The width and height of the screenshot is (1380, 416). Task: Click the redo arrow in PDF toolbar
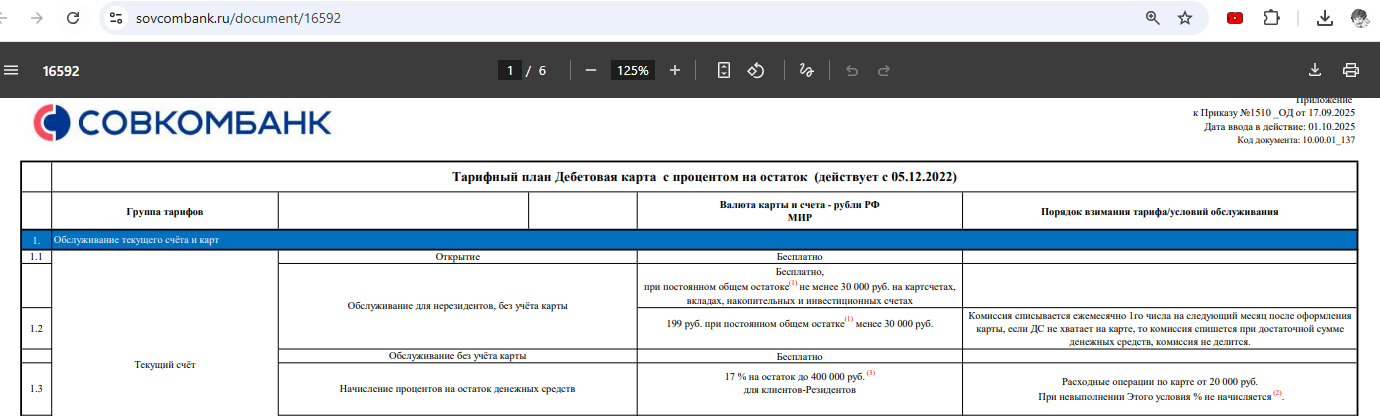(x=884, y=70)
